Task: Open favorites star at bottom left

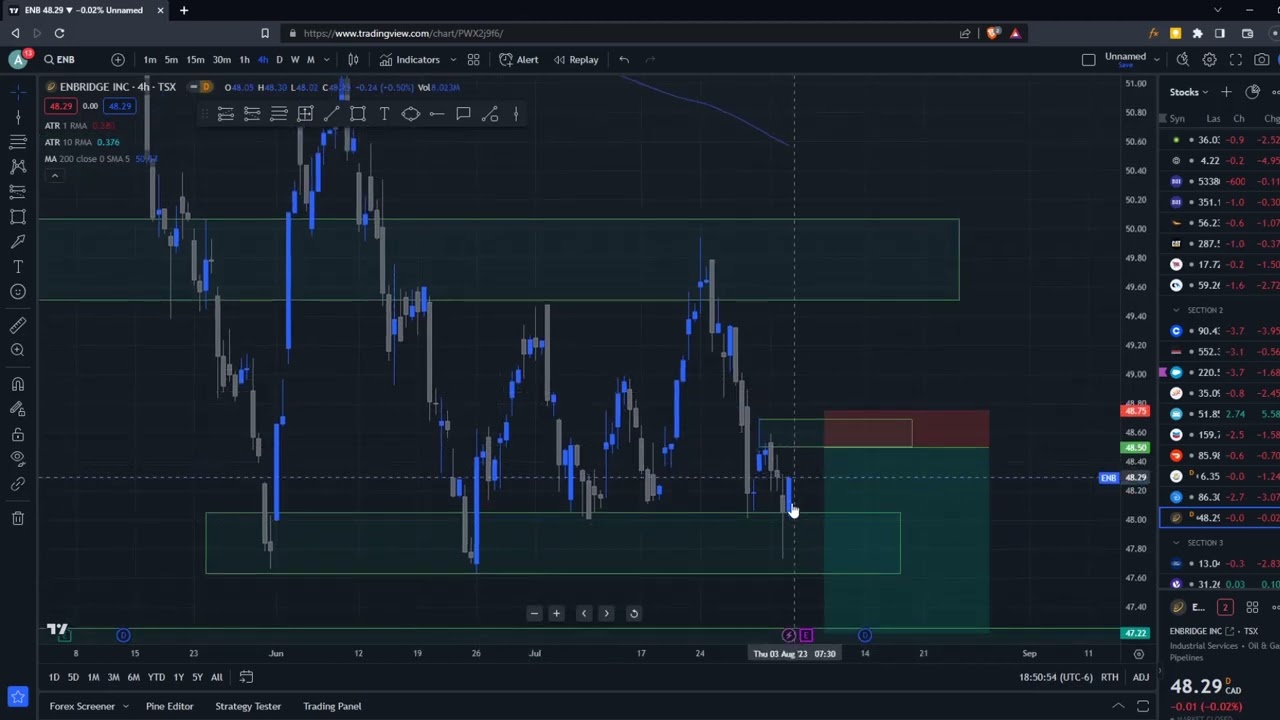Action: [x=18, y=696]
